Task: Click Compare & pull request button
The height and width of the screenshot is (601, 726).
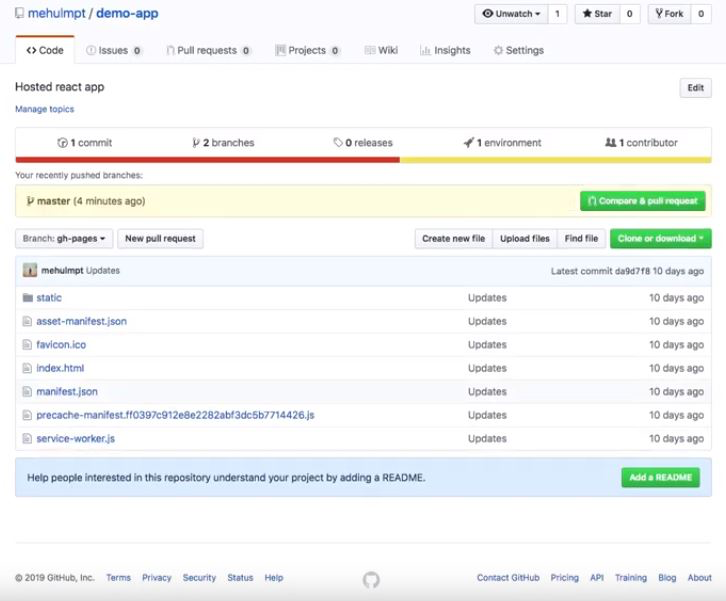Action: 643,201
